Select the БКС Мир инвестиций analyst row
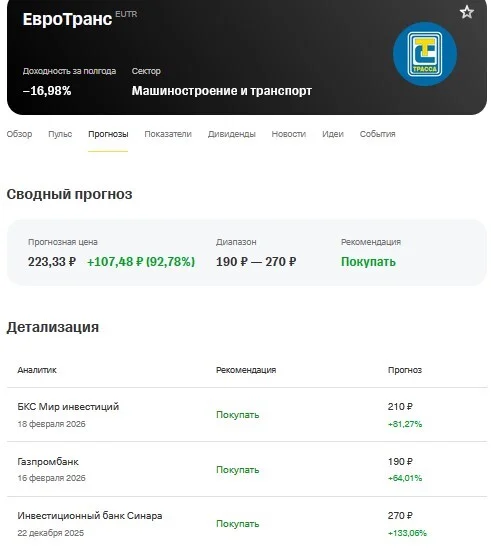491x549 pixels. pyautogui.click(x=247, y=415)
